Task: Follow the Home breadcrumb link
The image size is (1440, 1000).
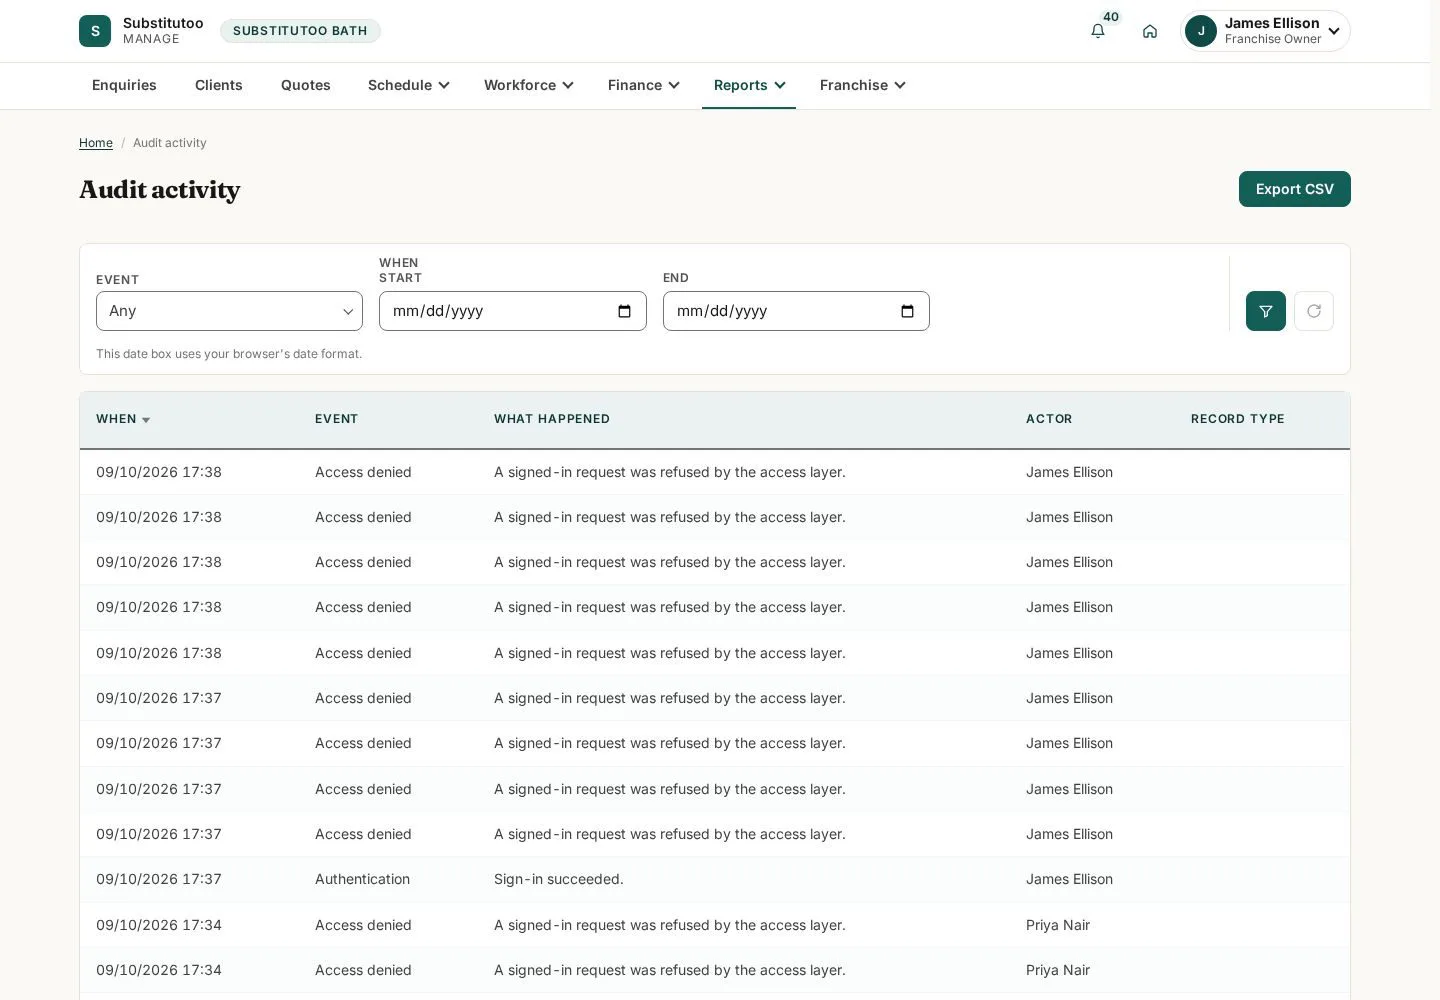Action: click(96, 143)
